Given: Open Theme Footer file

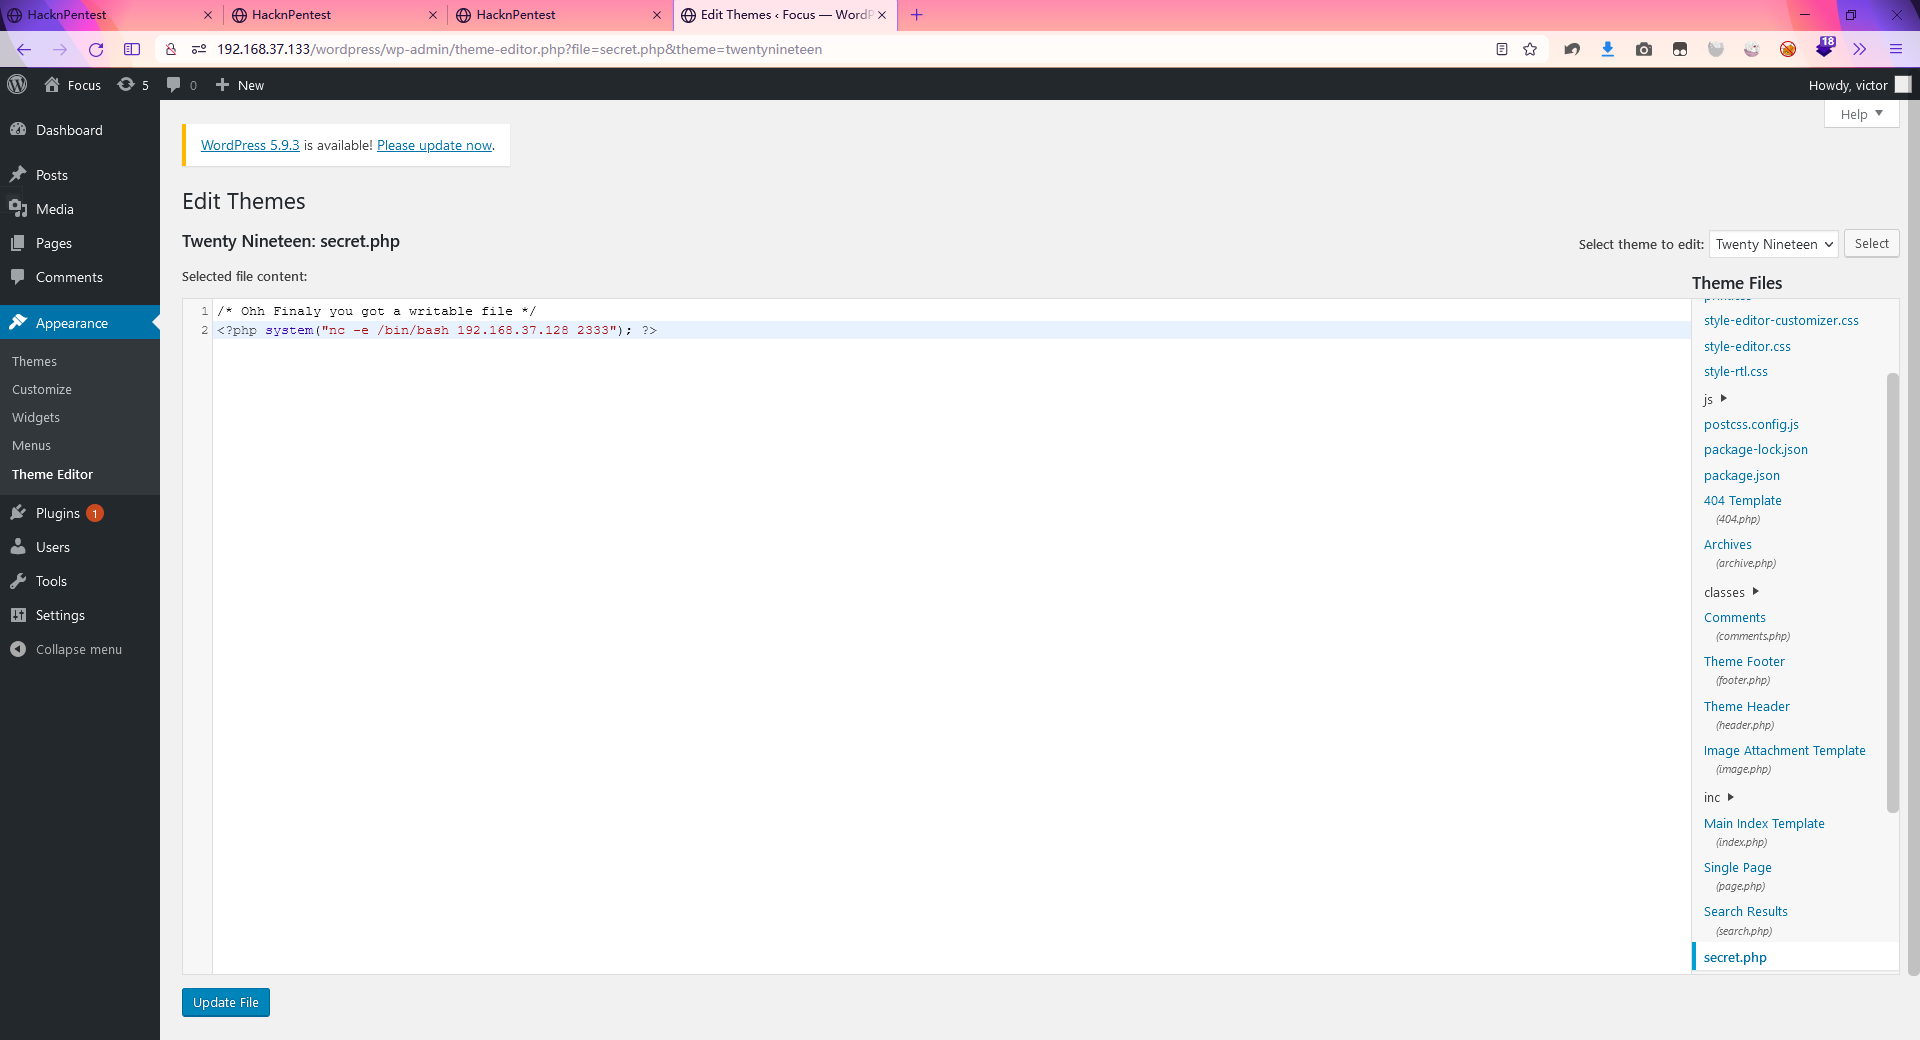Looking at the screenshot, I should click(x=1744, y=661).
